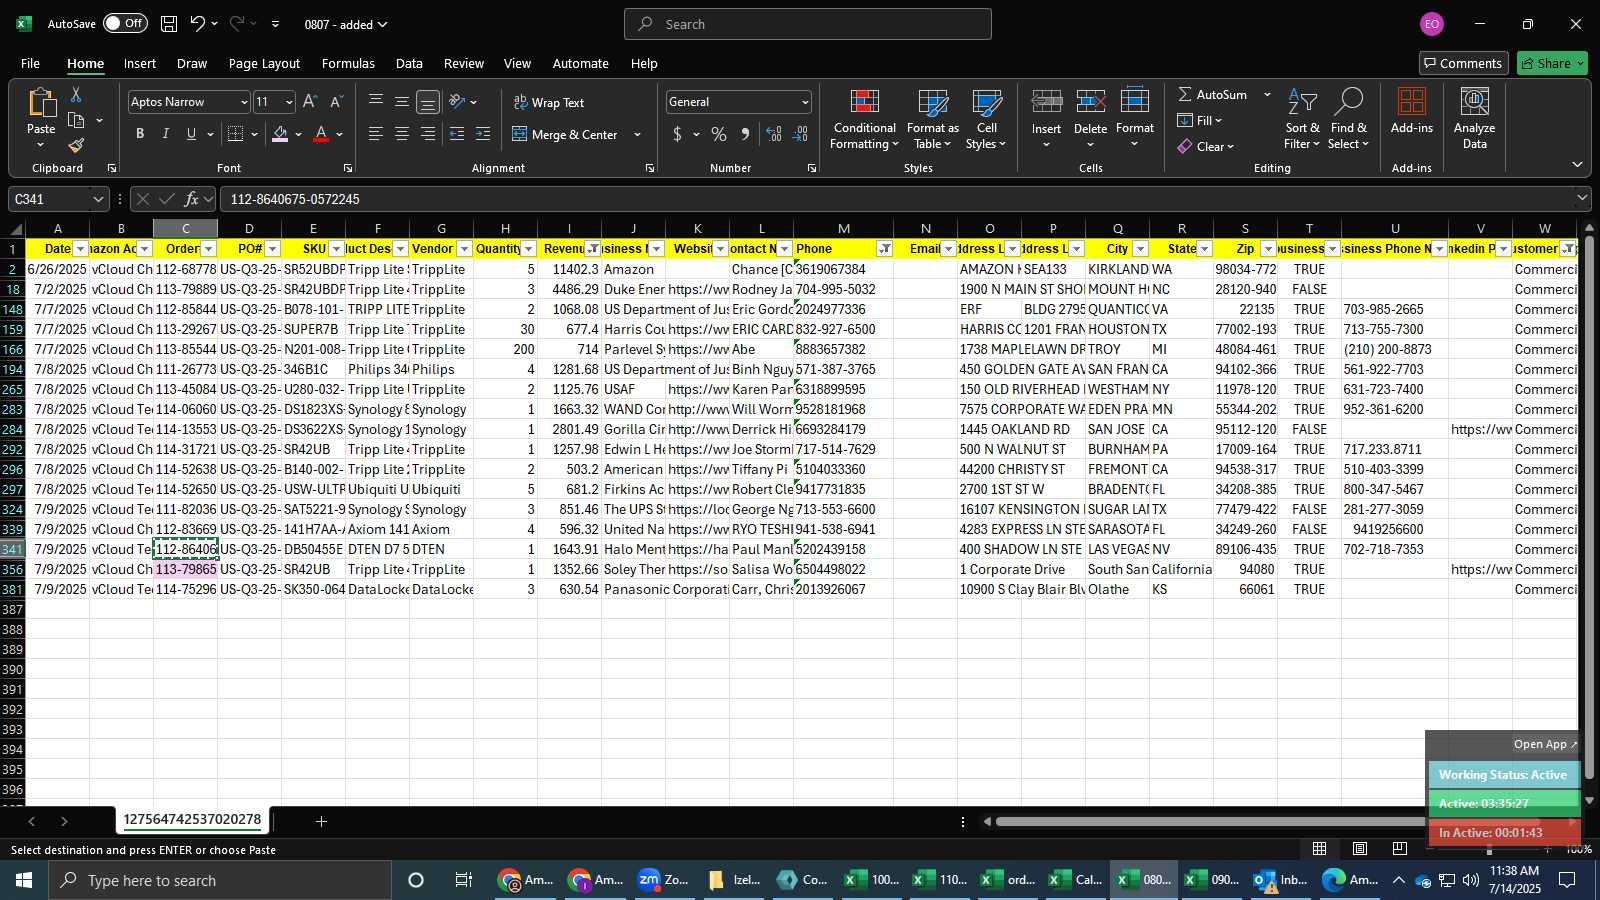Click the Clear button in Editing

tap(1206, 146)
